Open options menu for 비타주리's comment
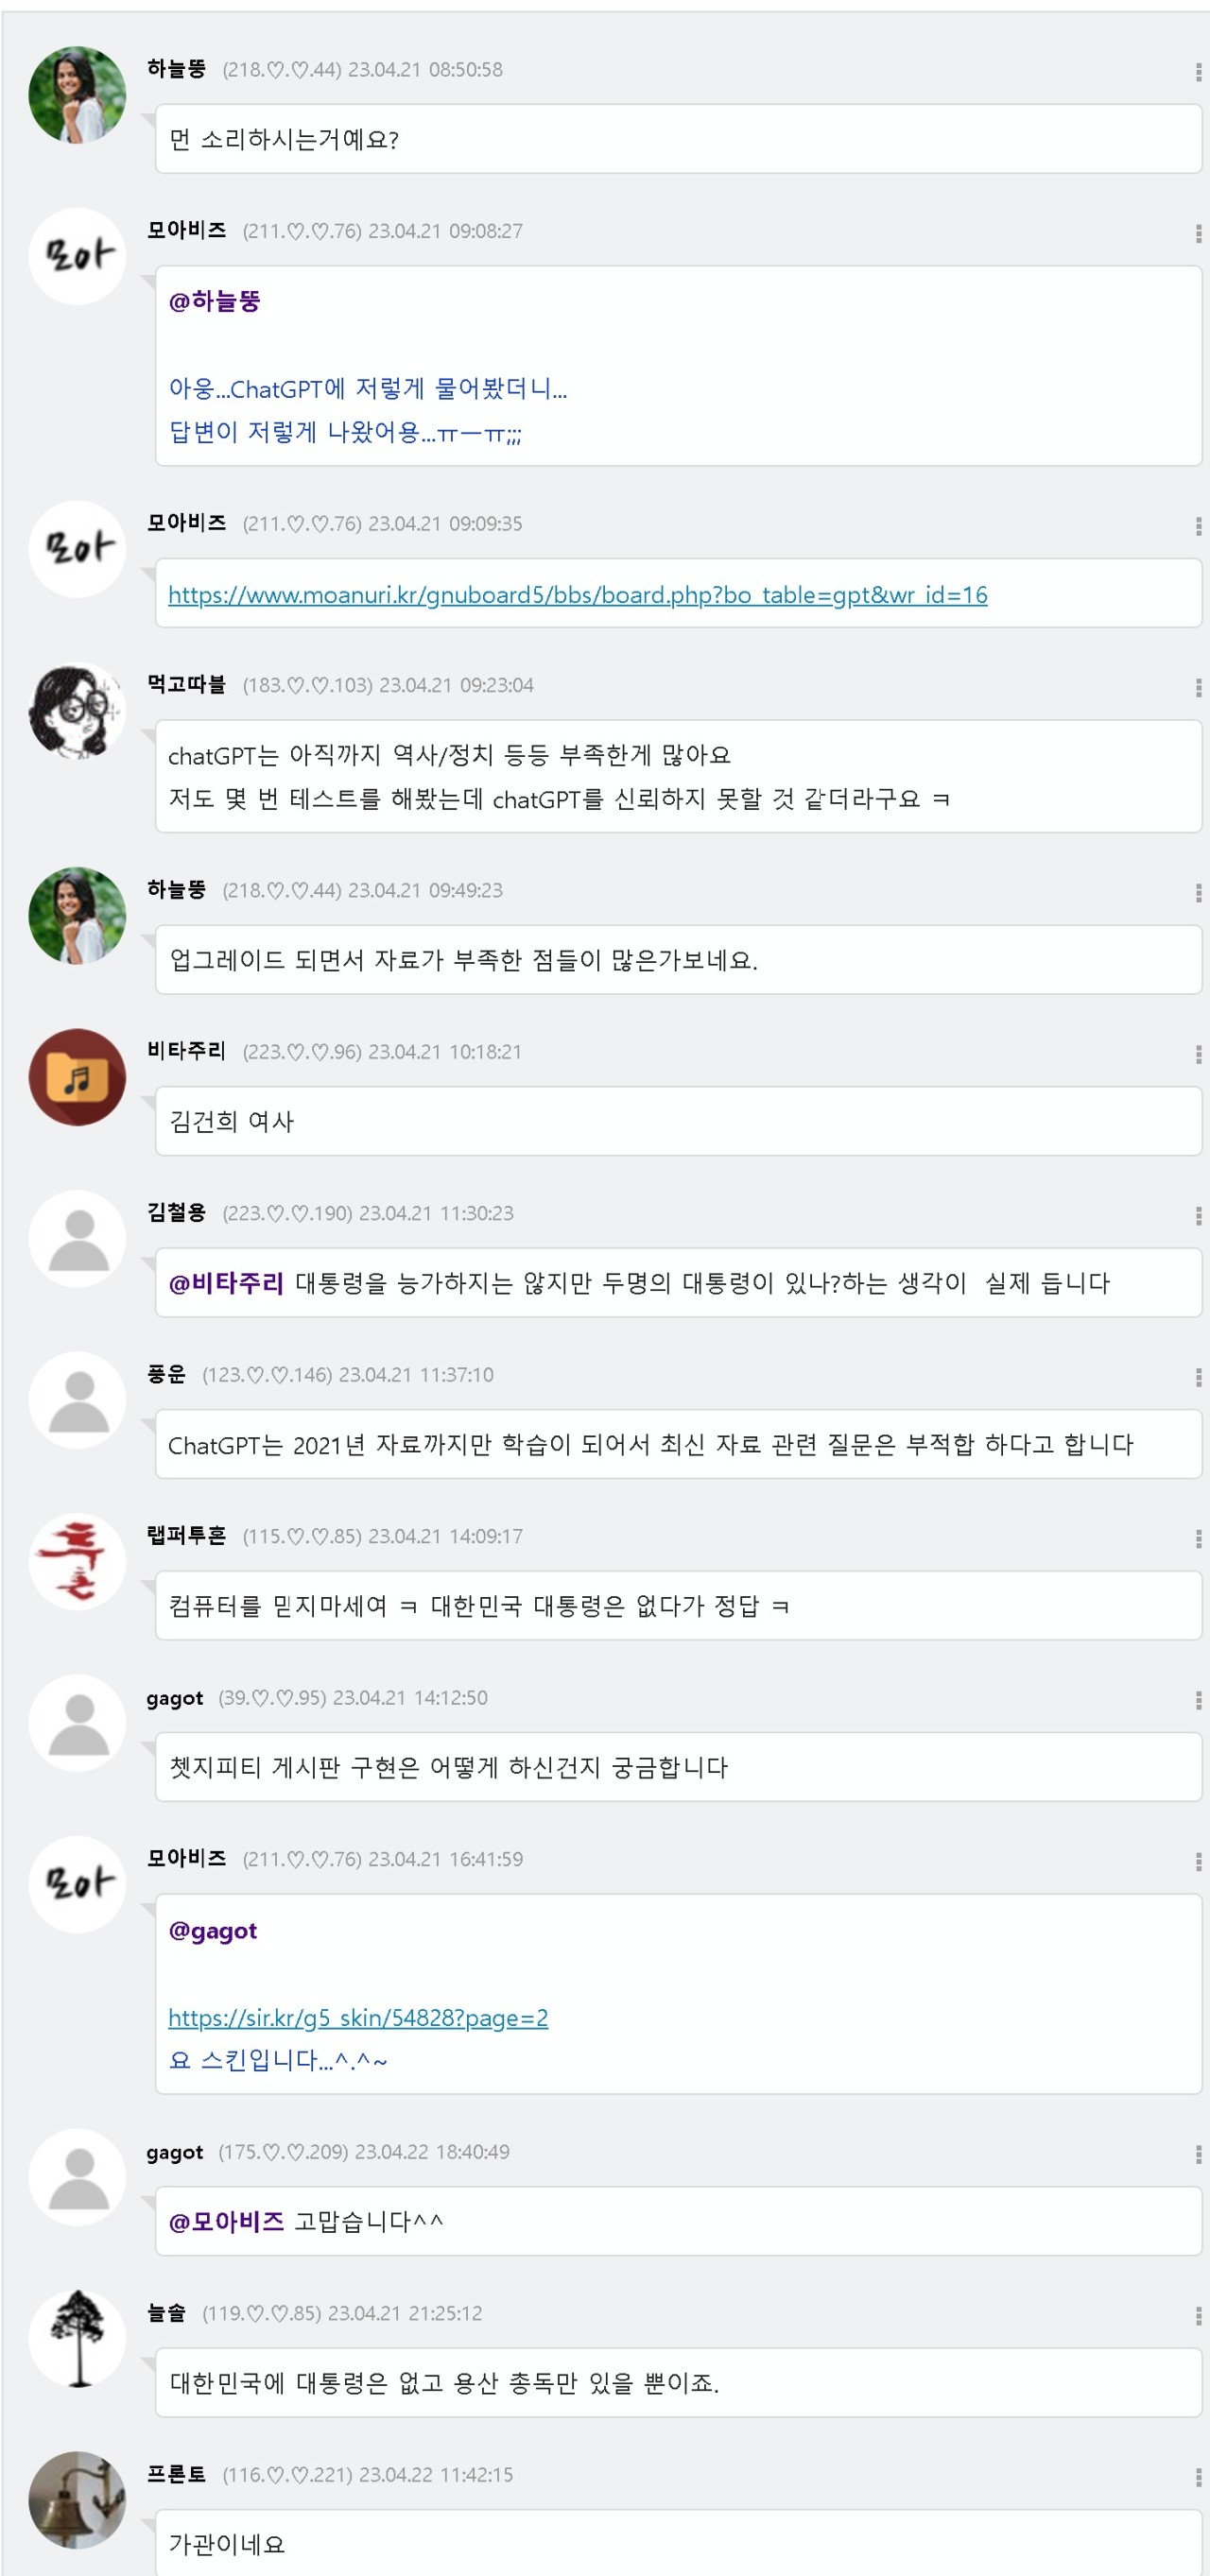The image size is (1210, 2576). point(1197,1054)
